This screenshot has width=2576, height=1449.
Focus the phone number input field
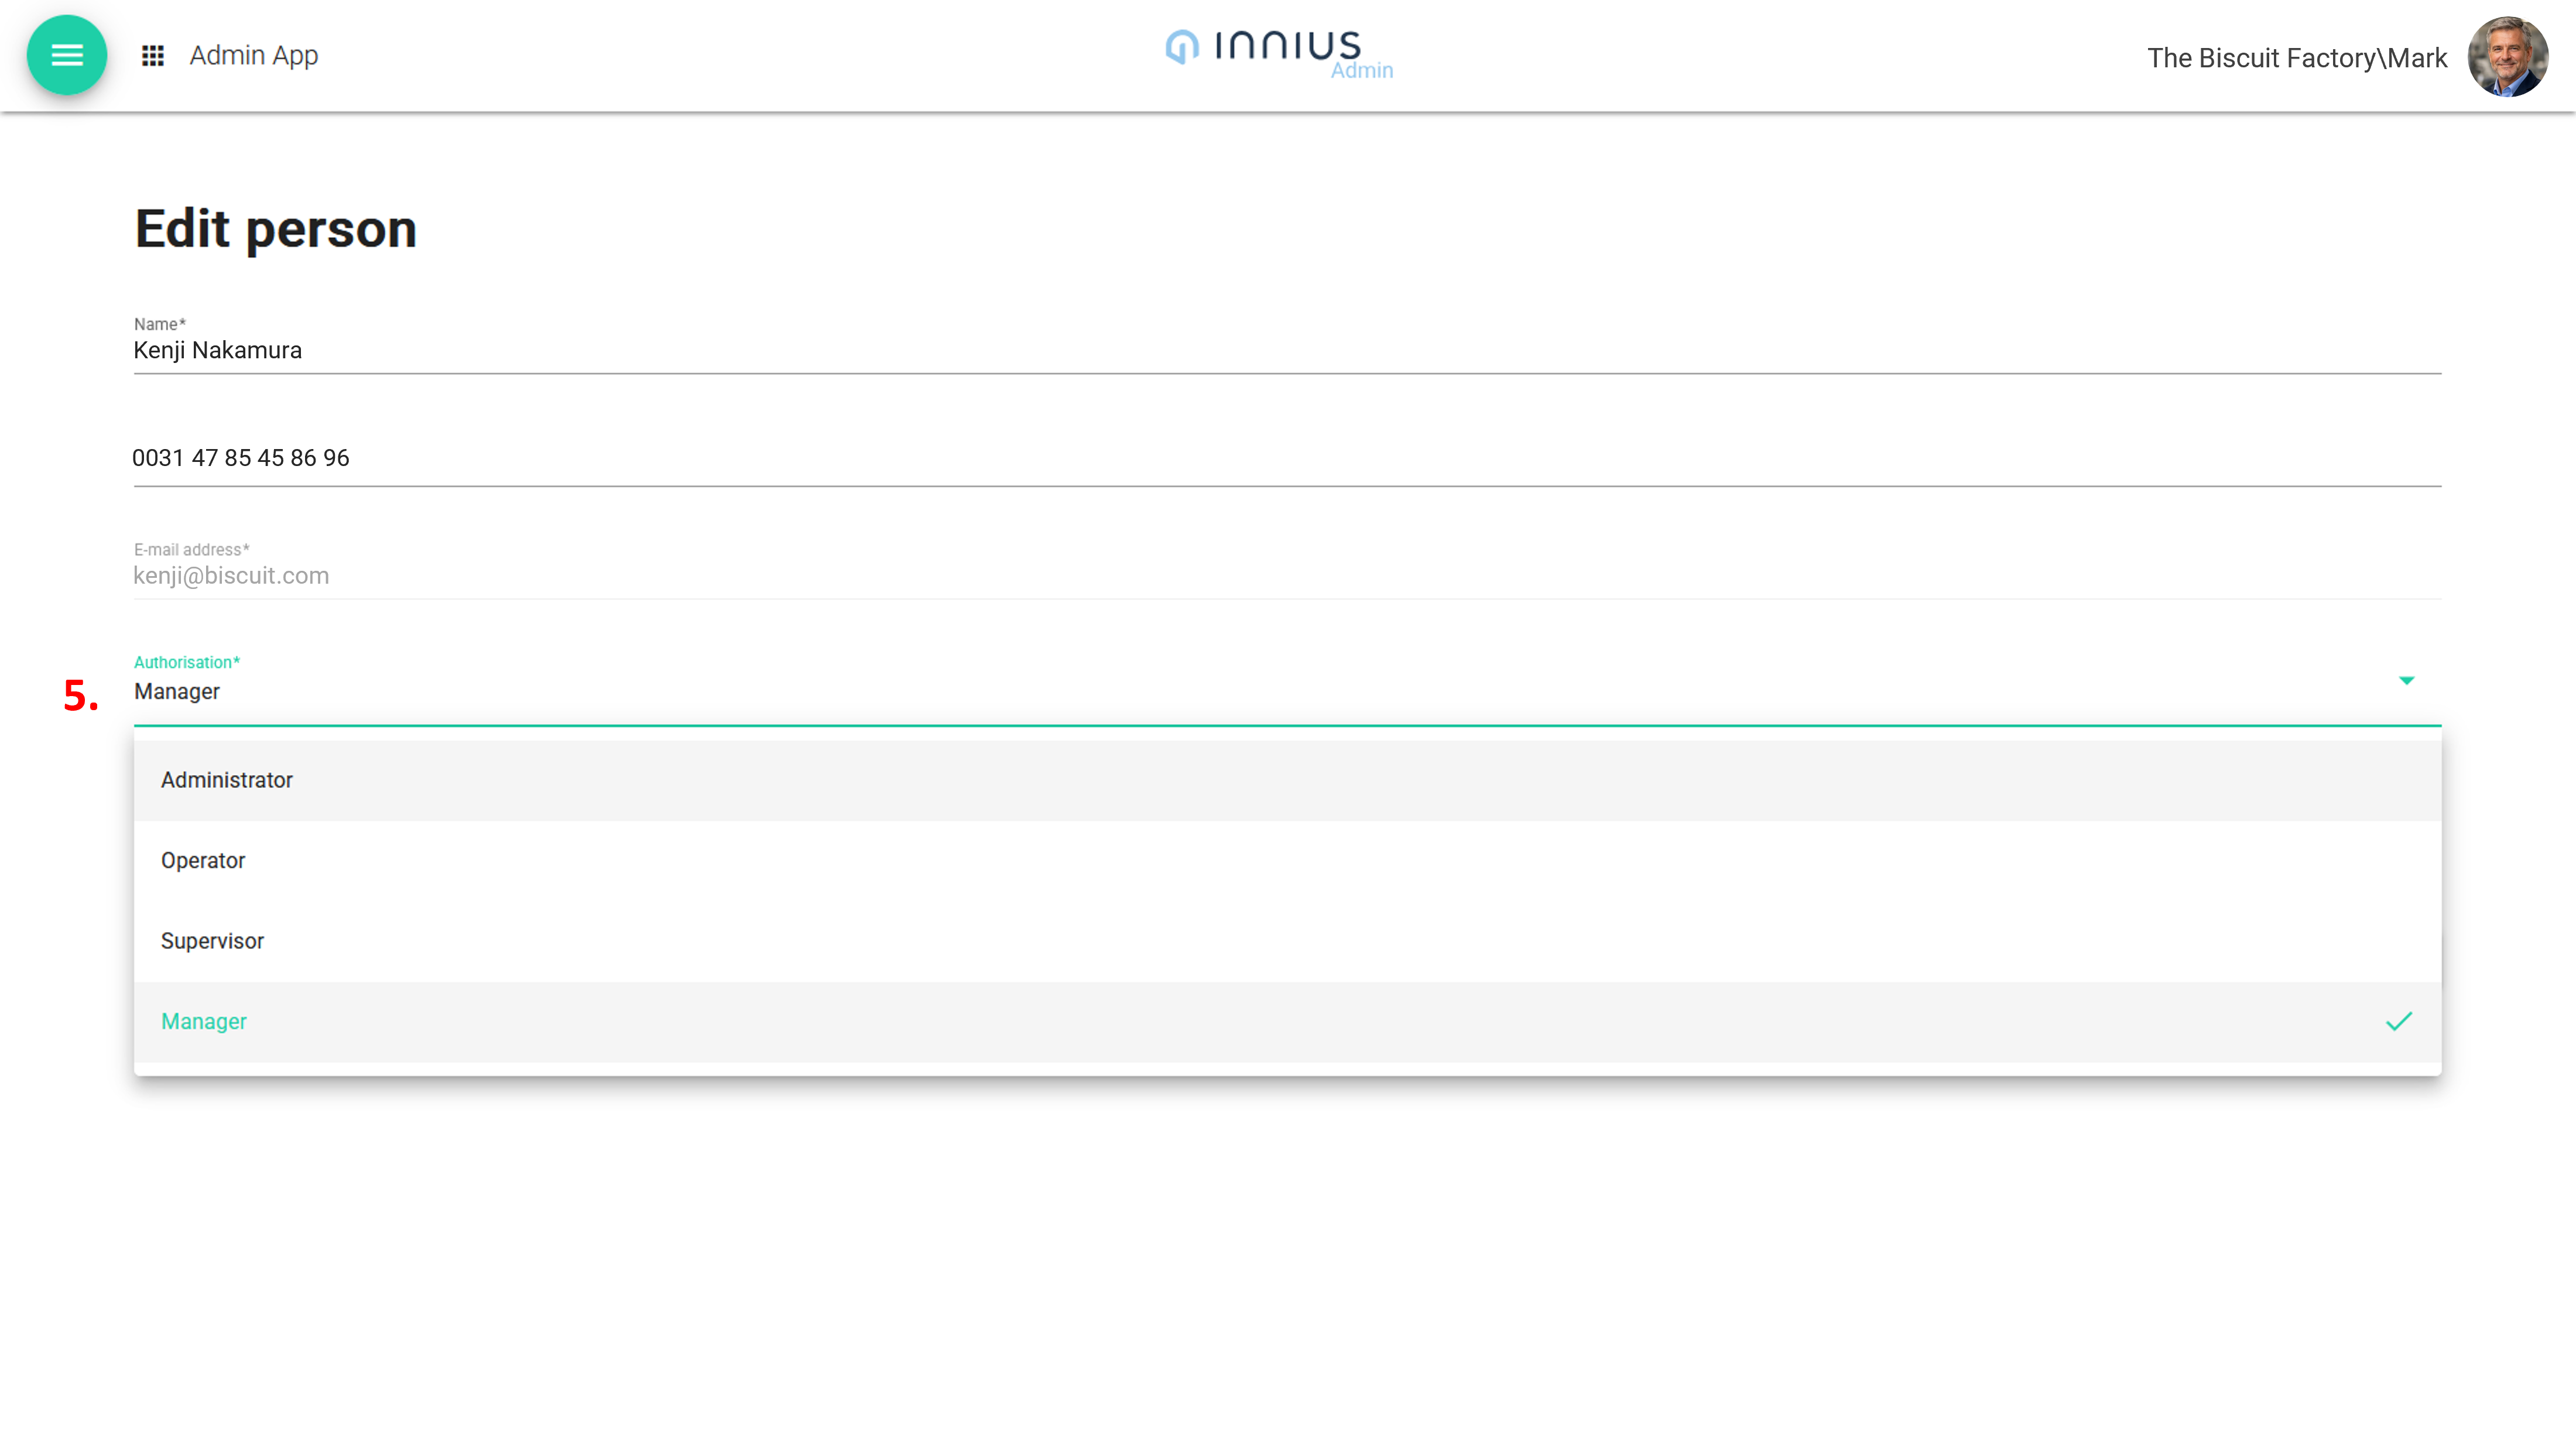coord(1200,458)
